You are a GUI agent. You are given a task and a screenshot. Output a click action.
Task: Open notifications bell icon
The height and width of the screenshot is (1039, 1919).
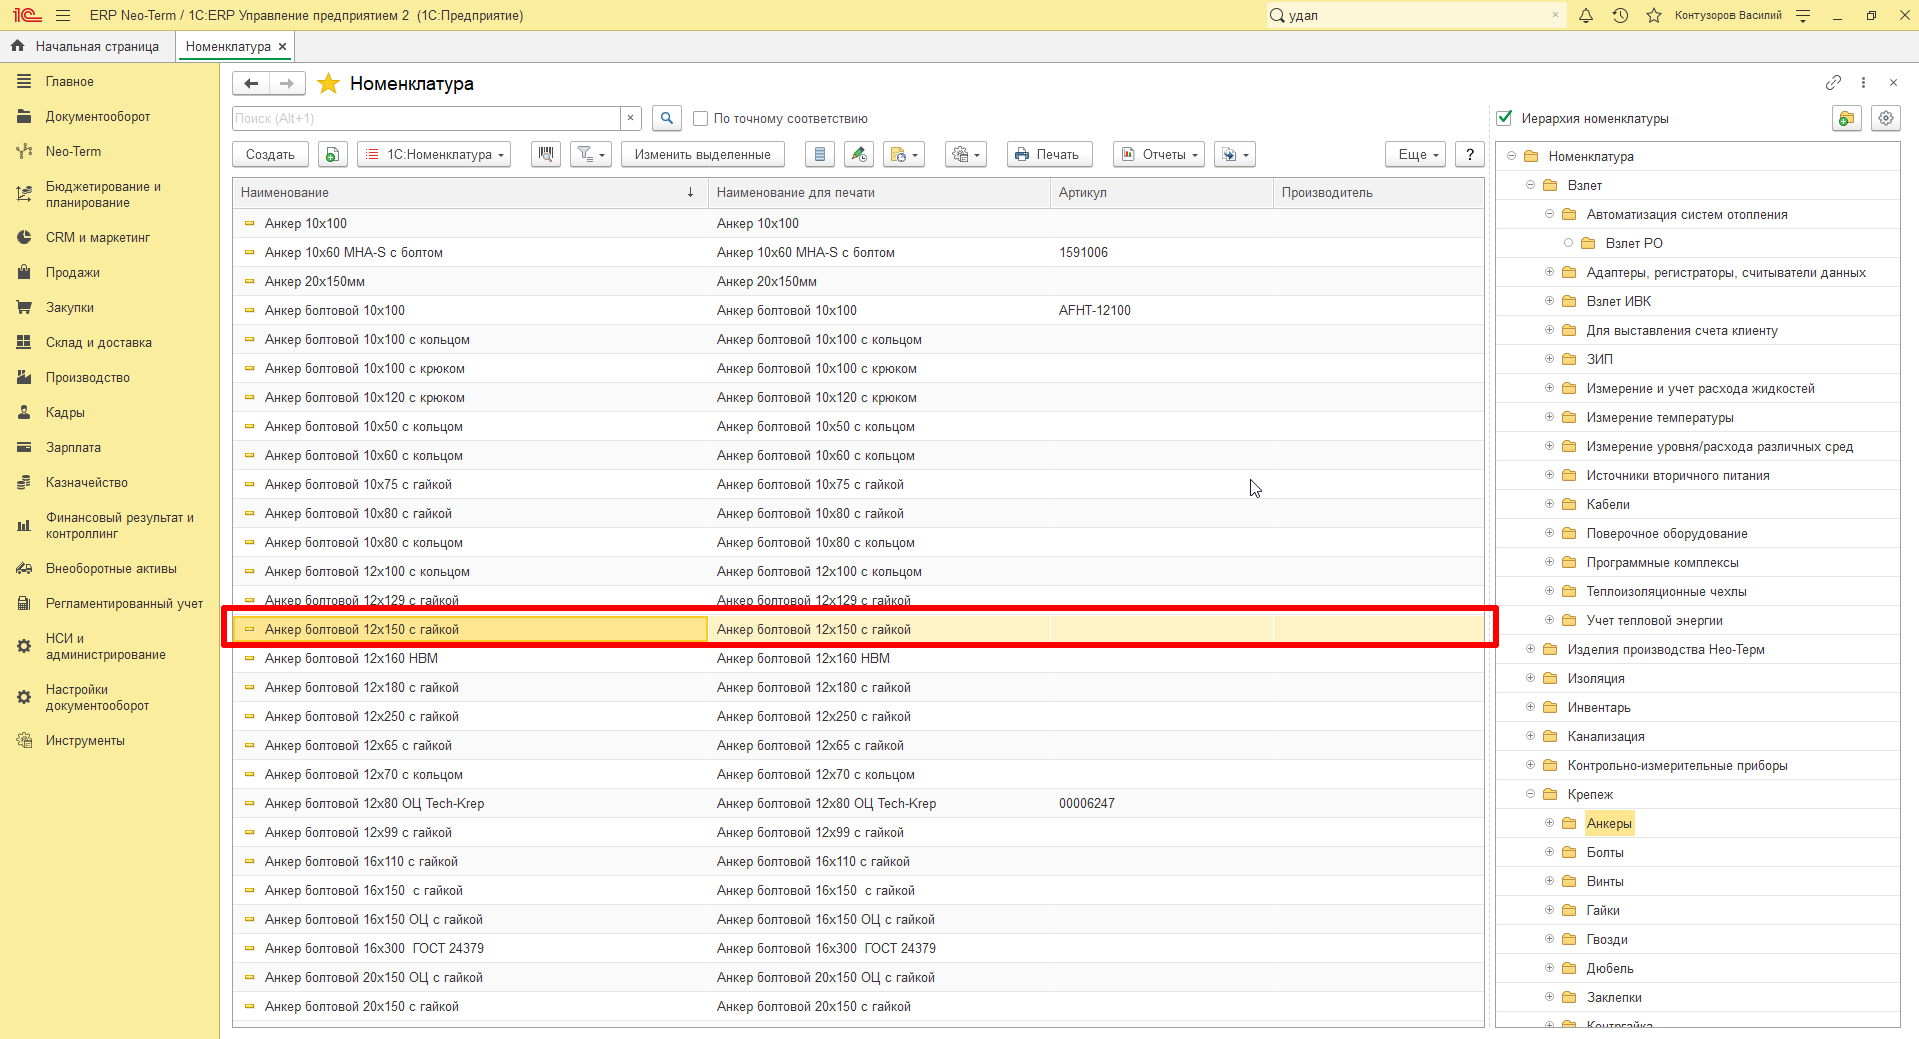click(1586, 15)
